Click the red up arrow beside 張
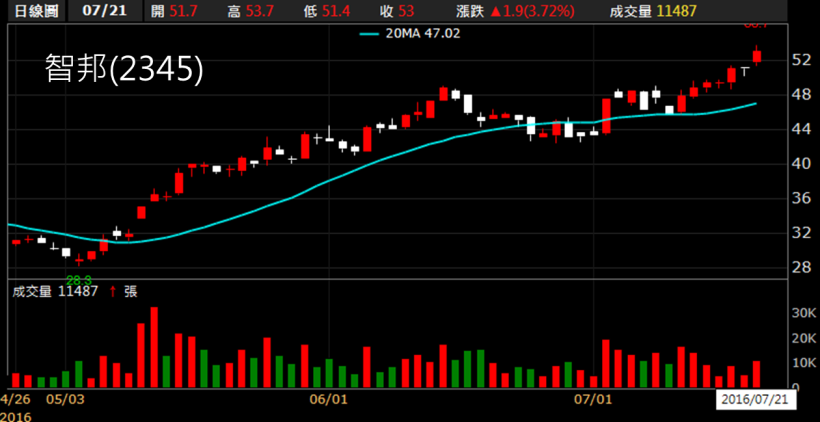 113,292
